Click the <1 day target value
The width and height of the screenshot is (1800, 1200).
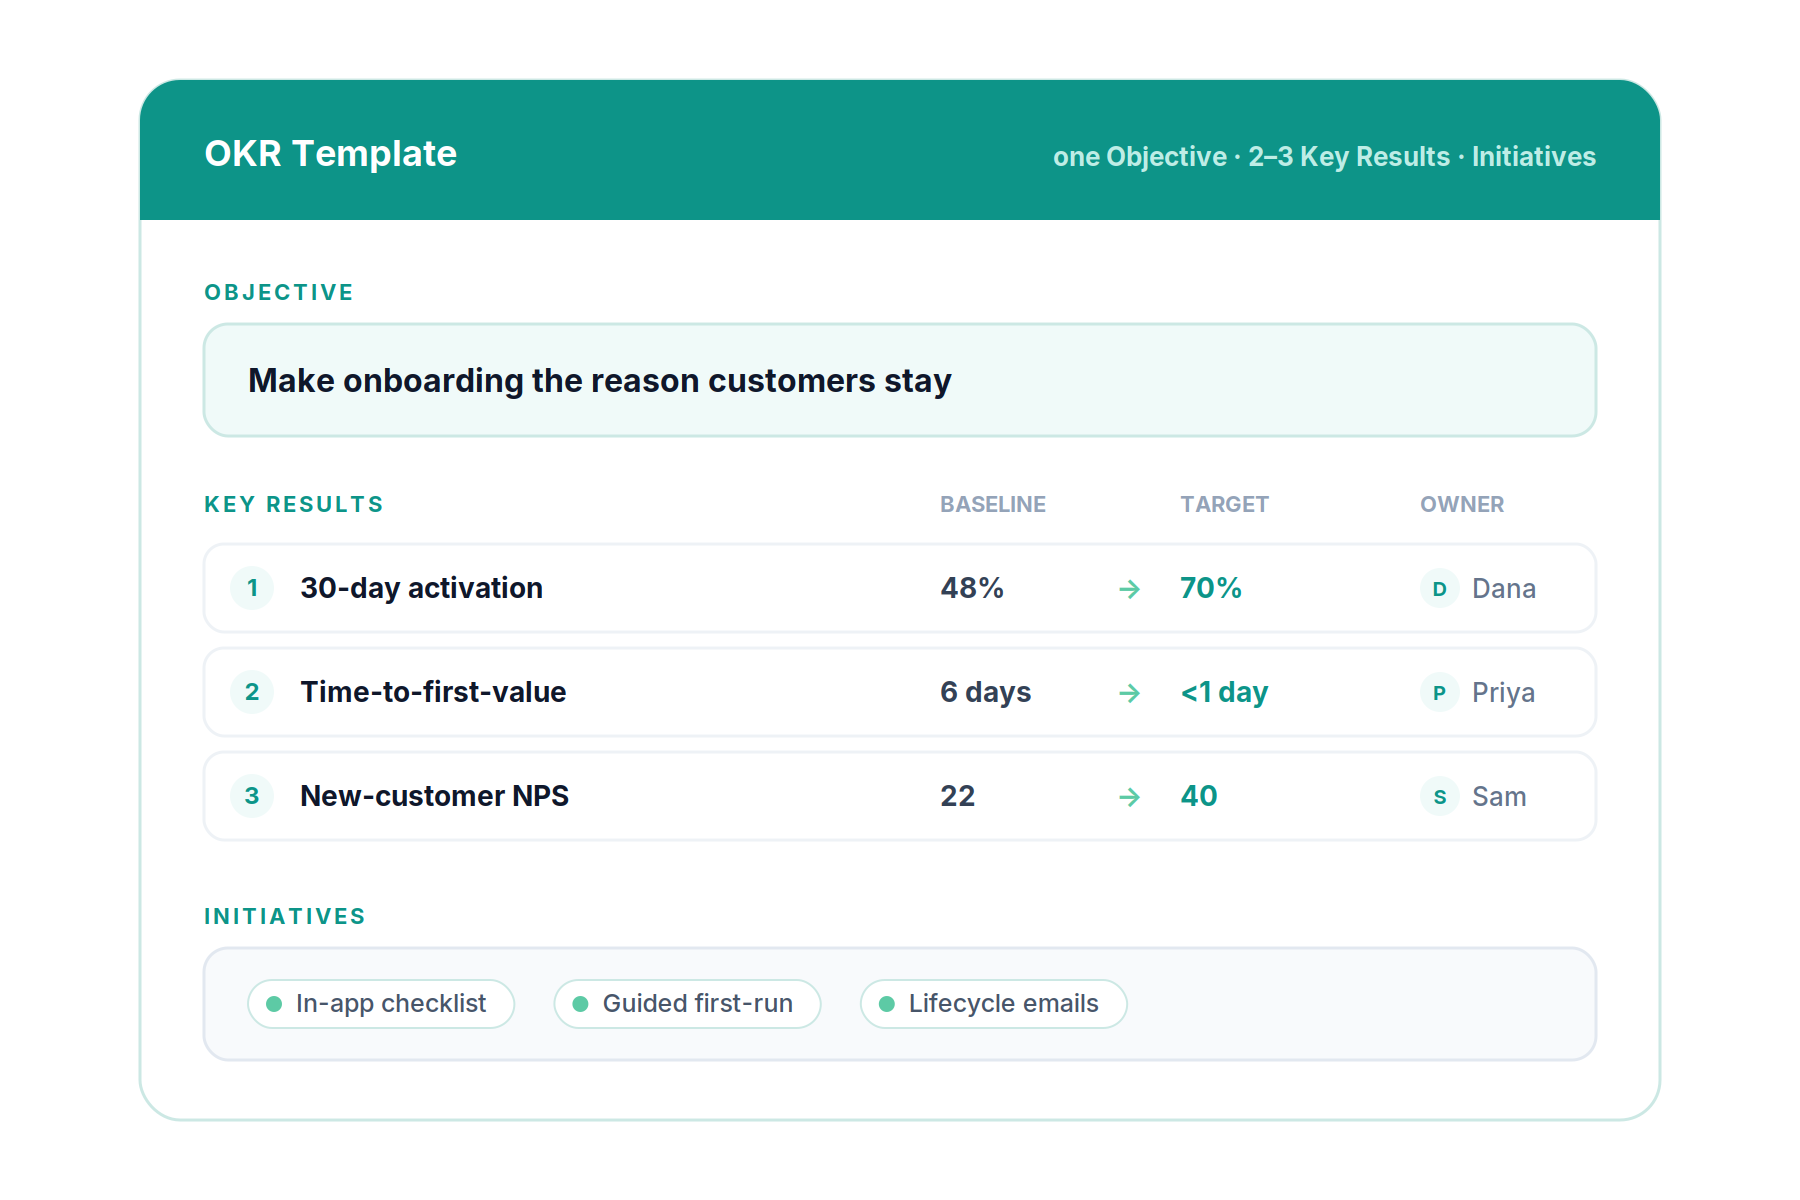click(1224, 692)
